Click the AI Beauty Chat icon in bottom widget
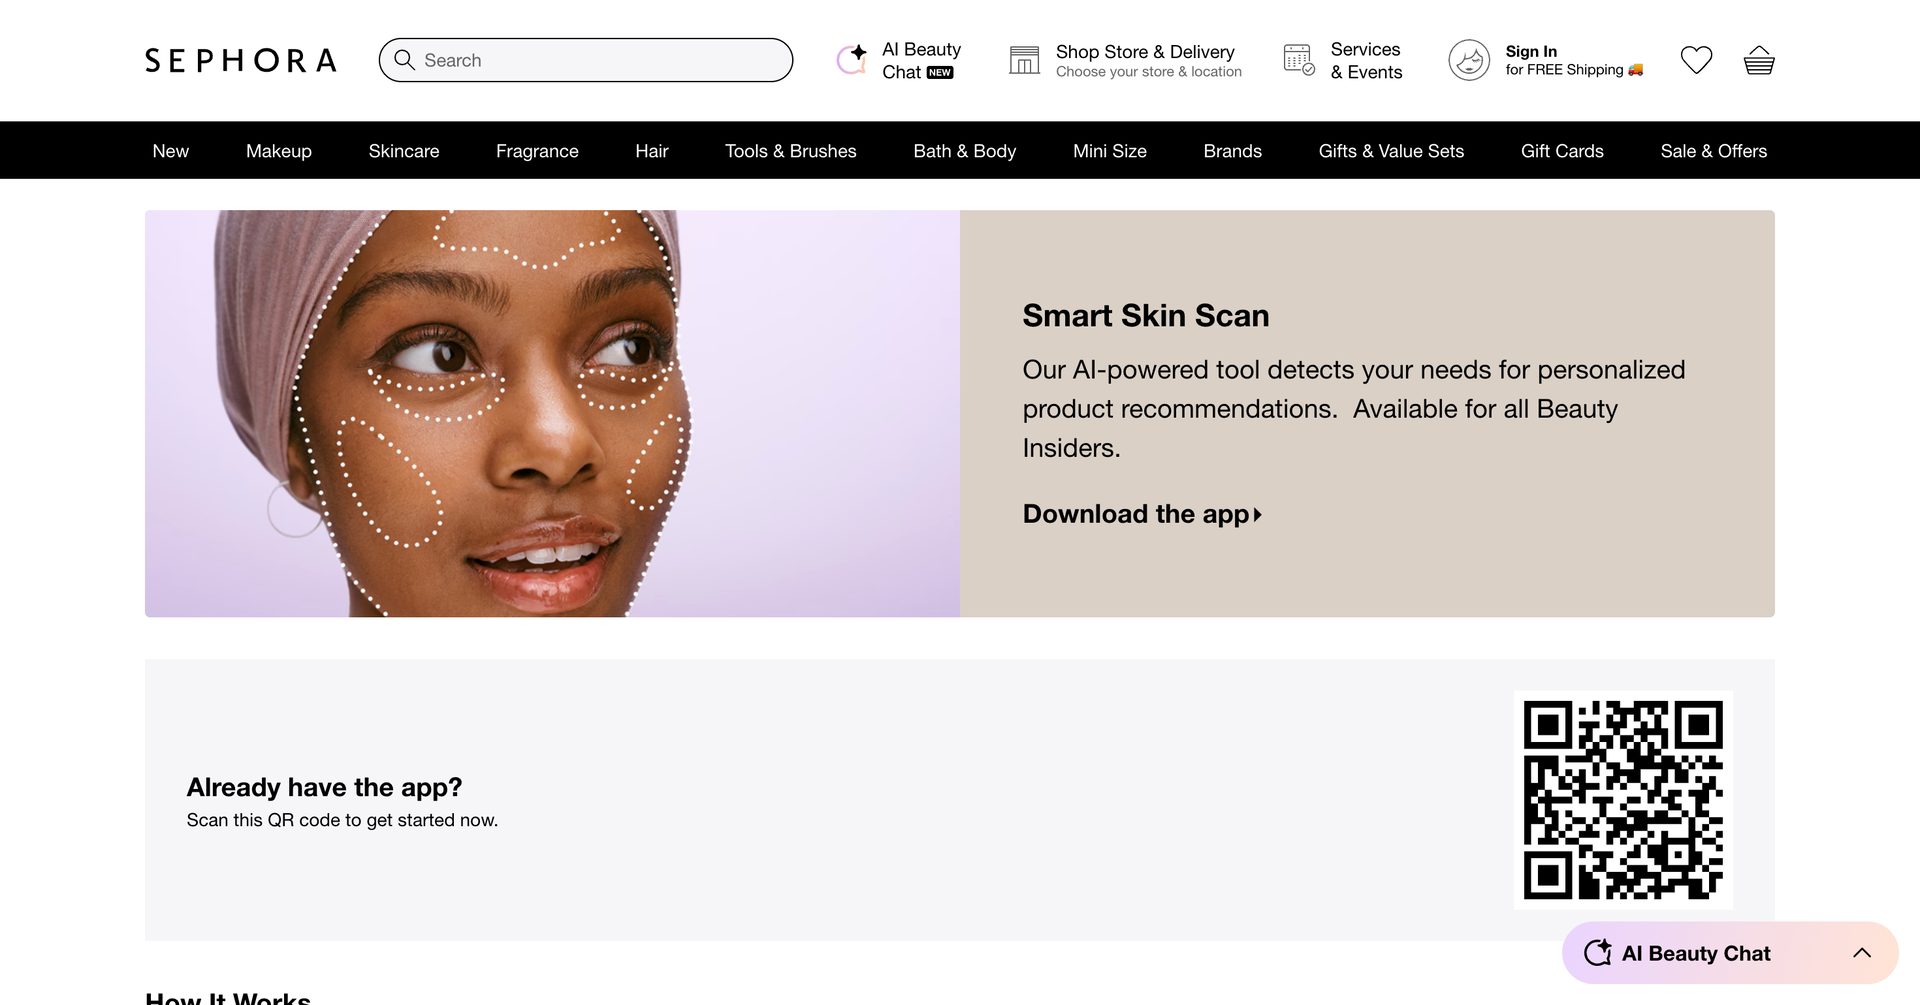1920x1005 pixels. click(1600, 952)
